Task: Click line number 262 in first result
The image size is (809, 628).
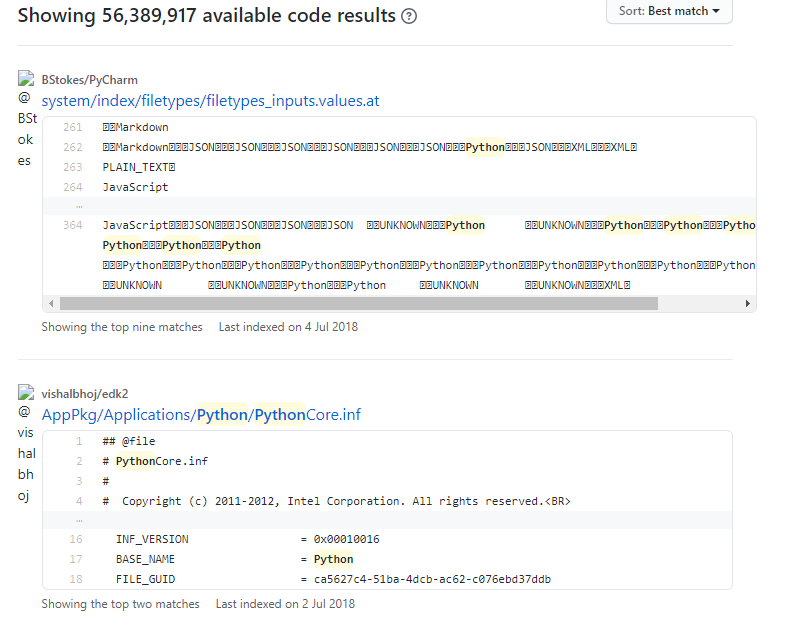Action: pyautogui.click(x=73, y=148)
